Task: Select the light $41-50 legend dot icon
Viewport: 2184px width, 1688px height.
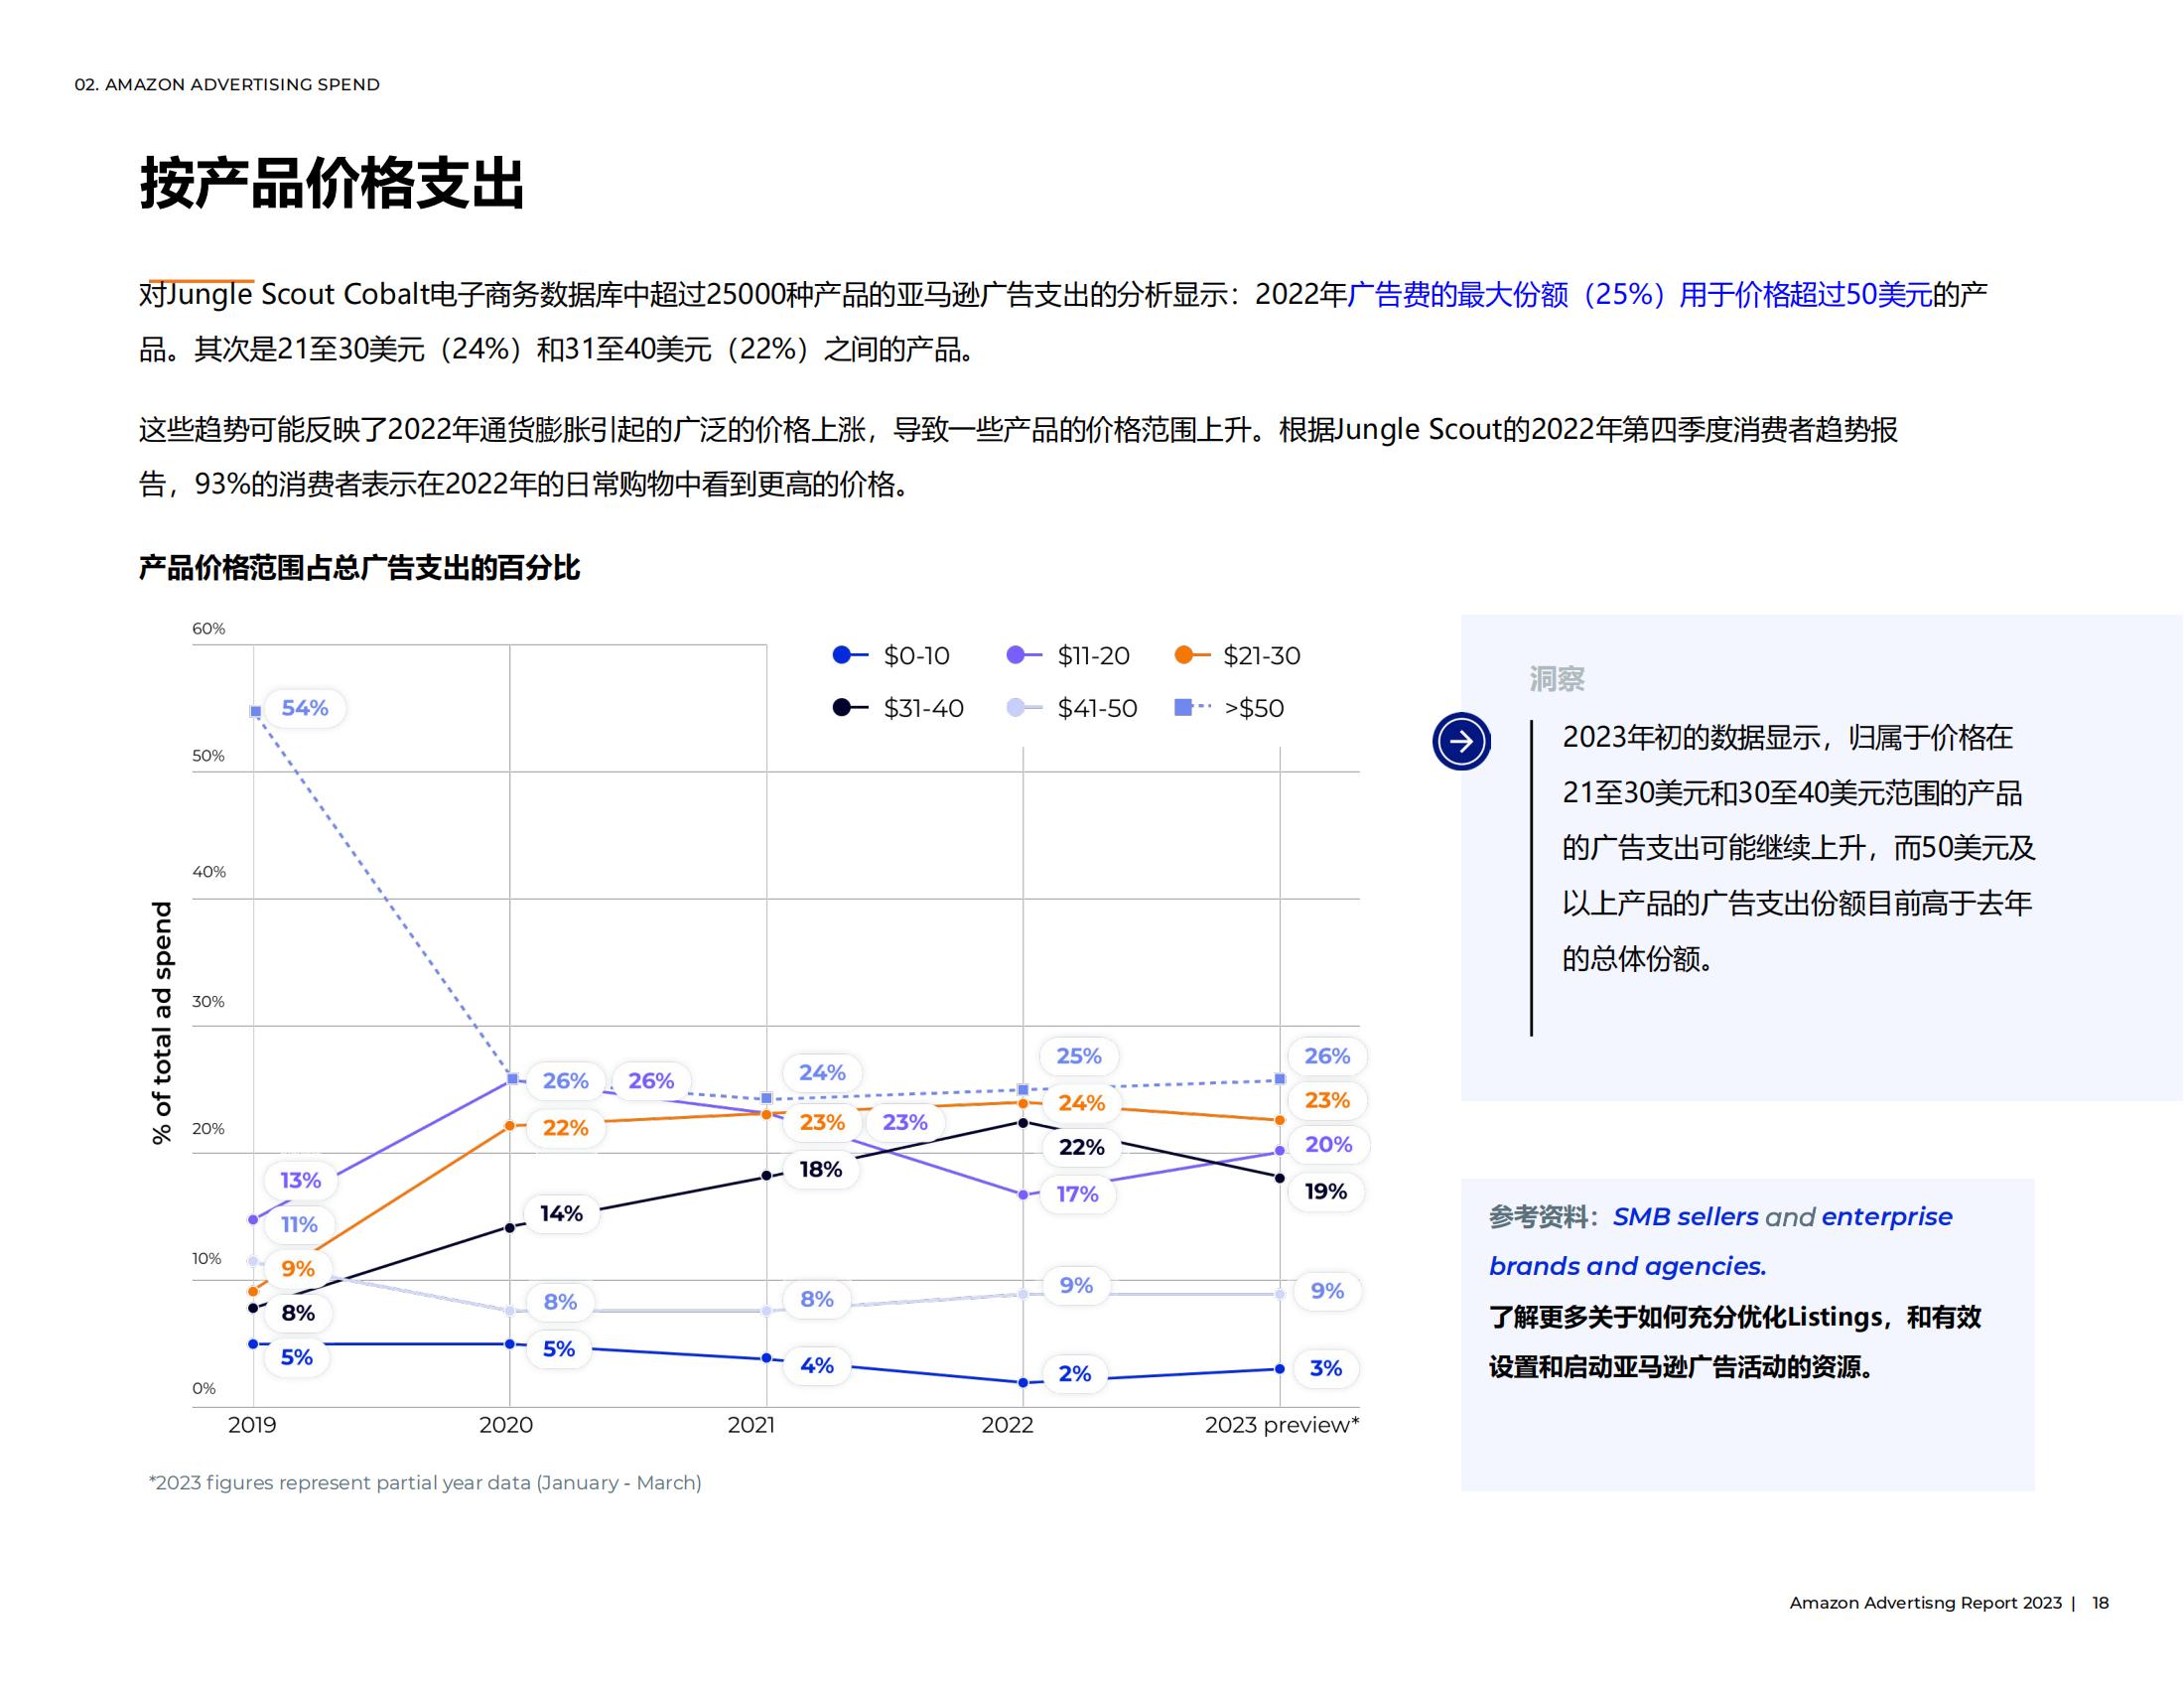Action: (x=1014, y=709)
